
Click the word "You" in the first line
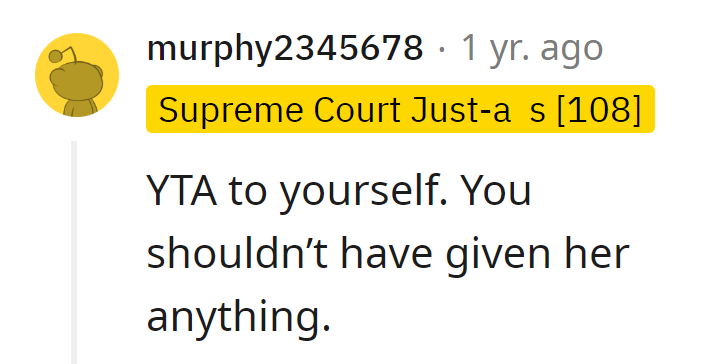pos(496,191)
